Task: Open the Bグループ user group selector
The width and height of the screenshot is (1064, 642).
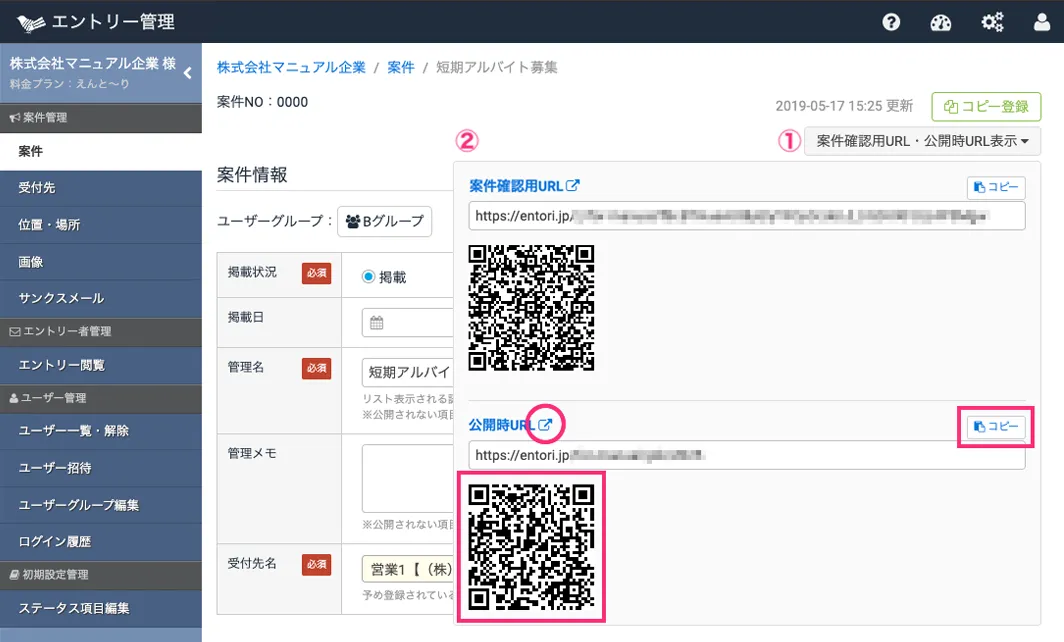Action: [x=384, y=221]
